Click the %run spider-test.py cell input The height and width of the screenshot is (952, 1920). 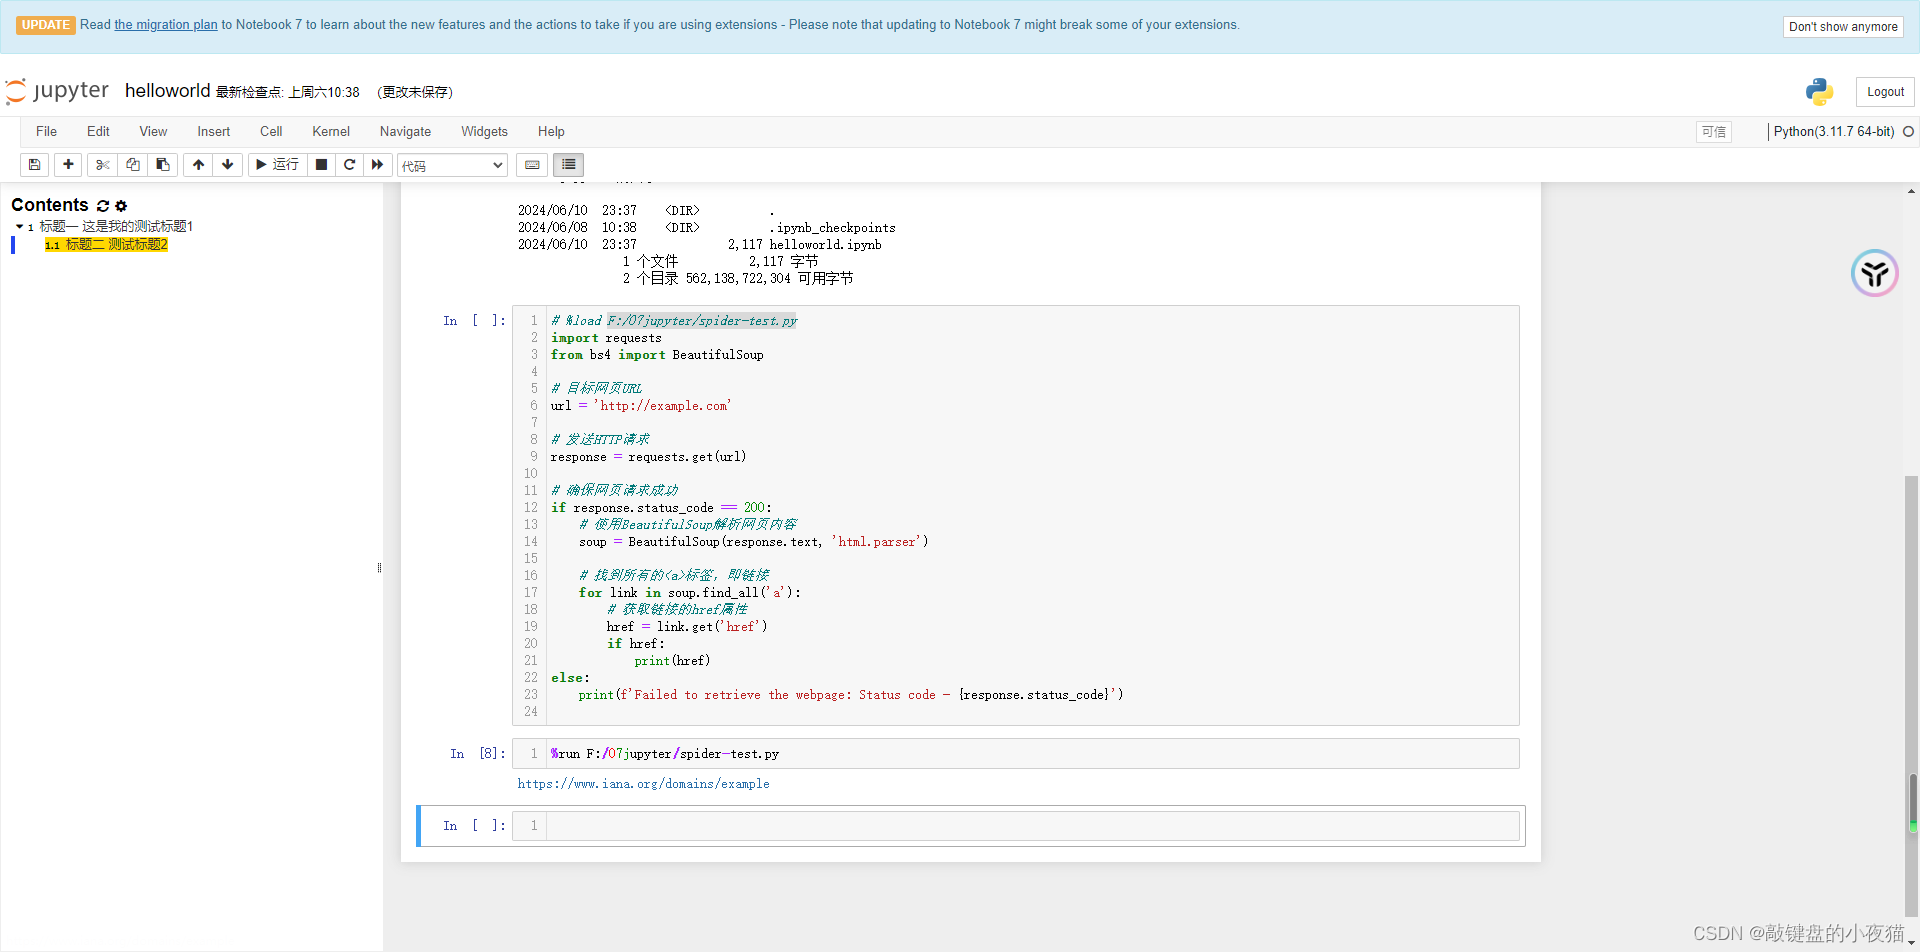[x=1032, y=754]
